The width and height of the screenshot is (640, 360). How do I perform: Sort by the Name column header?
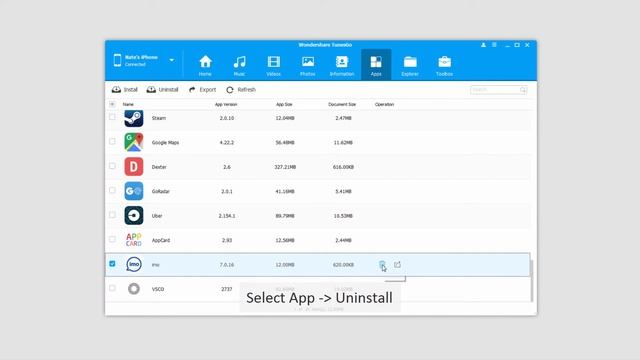click(x=128, y=104)
